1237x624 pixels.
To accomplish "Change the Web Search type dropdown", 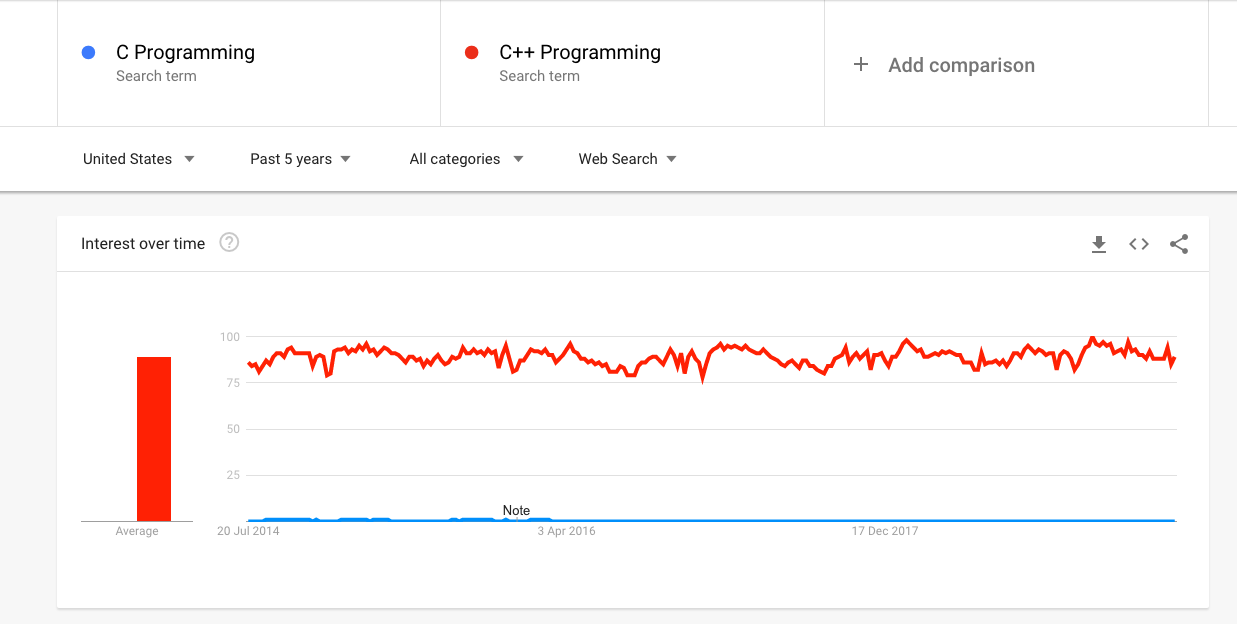I will point(627,159).
